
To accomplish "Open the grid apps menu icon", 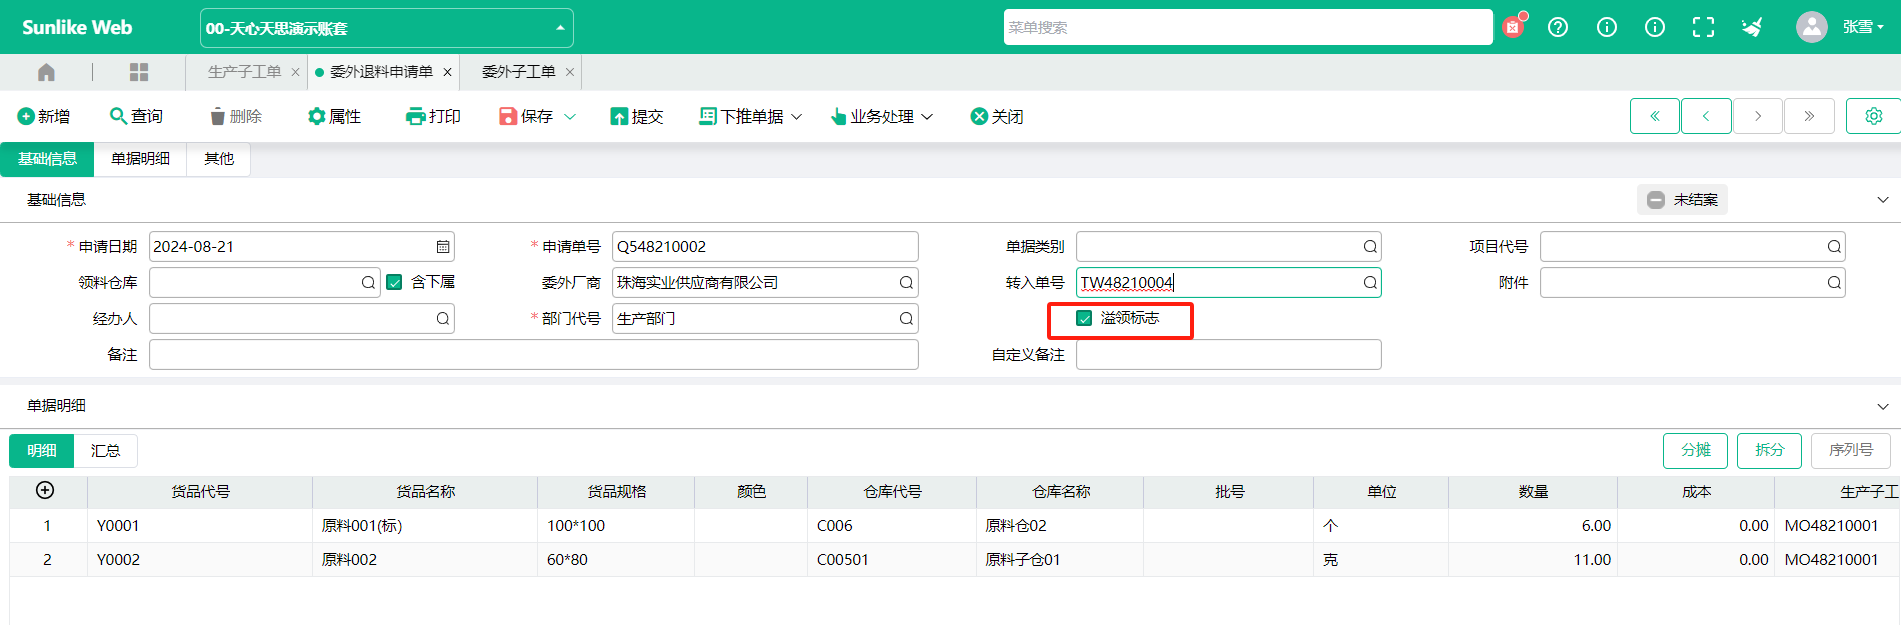I will (139, 72).
